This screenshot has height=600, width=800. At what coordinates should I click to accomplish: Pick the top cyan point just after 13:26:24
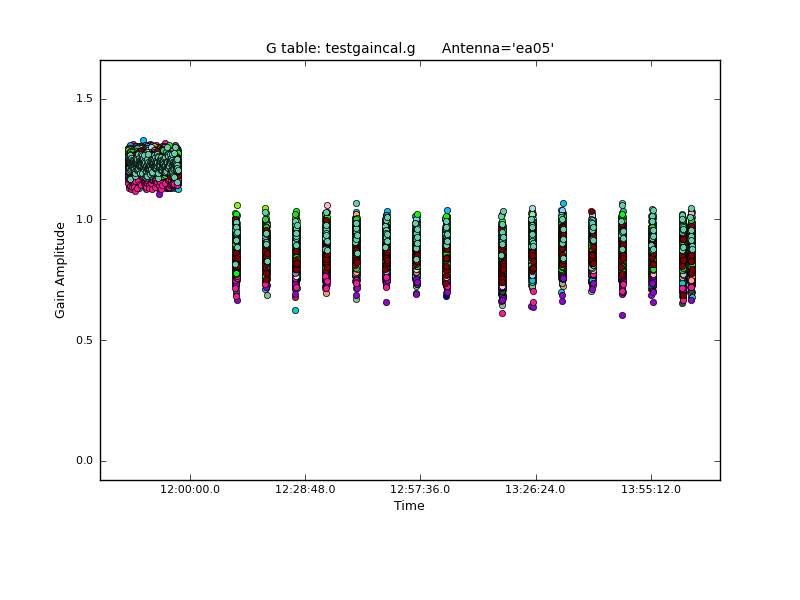[563, 203]
